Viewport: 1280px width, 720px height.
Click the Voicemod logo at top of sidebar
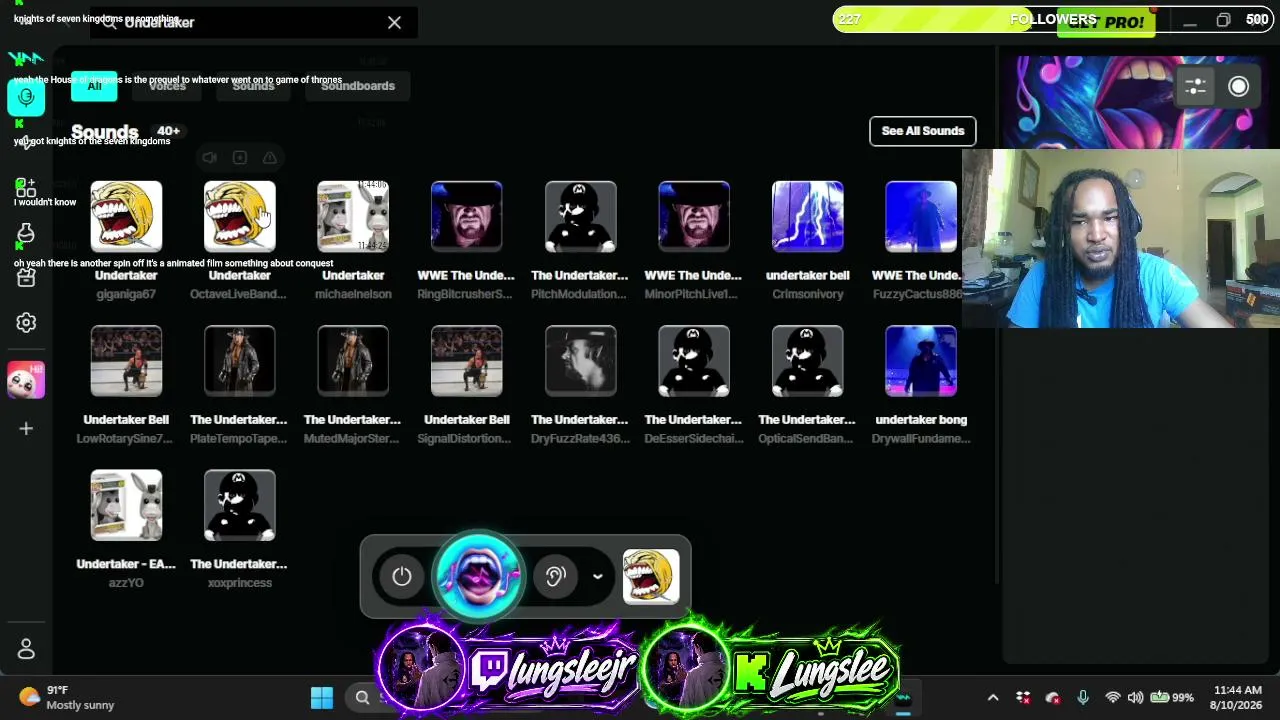(x=26, y=59)
